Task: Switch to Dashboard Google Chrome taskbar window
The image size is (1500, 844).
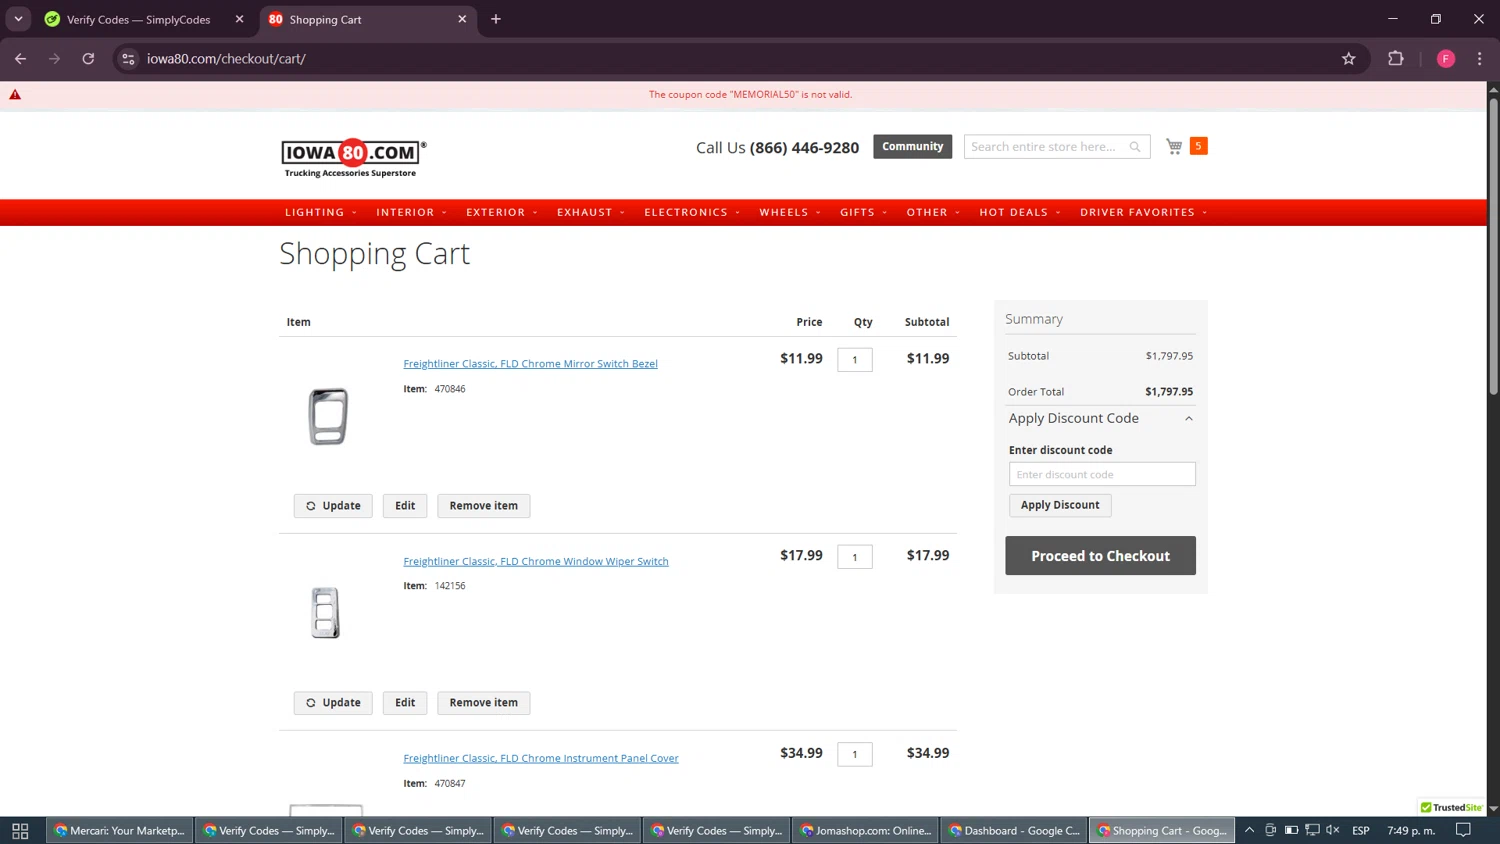Action: (1014, 830)
